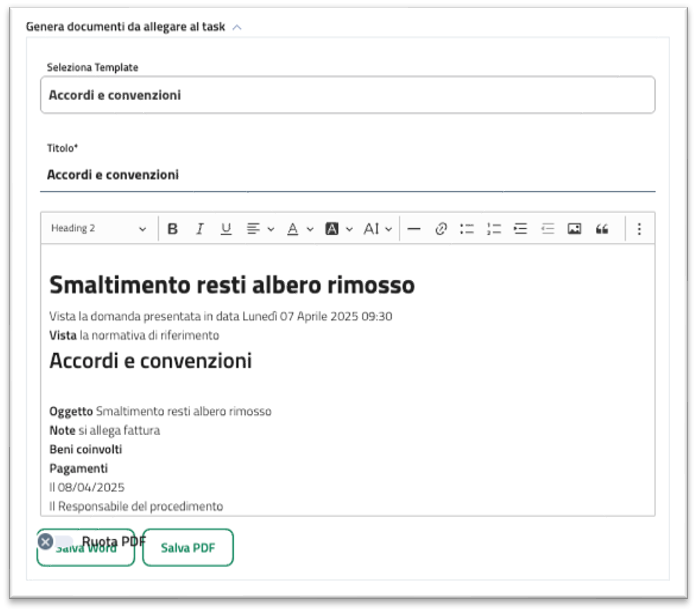The height and width of the screenshot is (610, 697).
Task: Create a bulleted list
Action: [x=467, y=229]
